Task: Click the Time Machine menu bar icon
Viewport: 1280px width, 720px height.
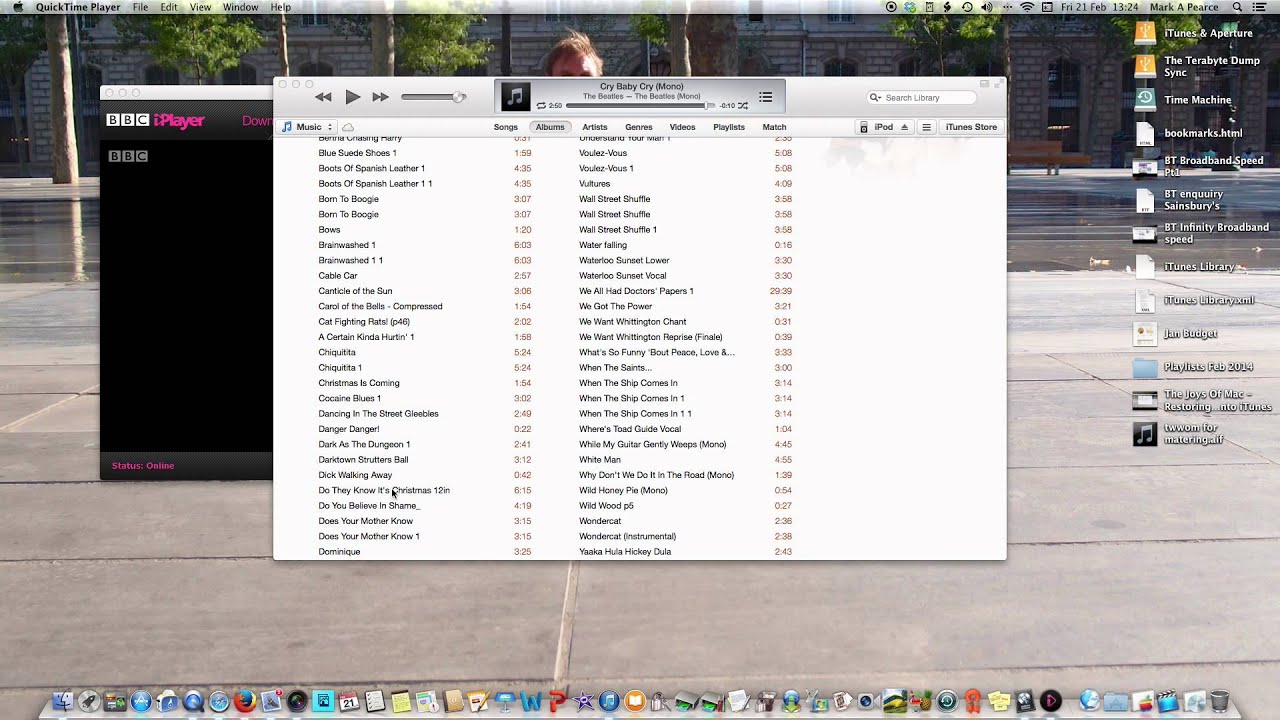Action: [967, 7]
